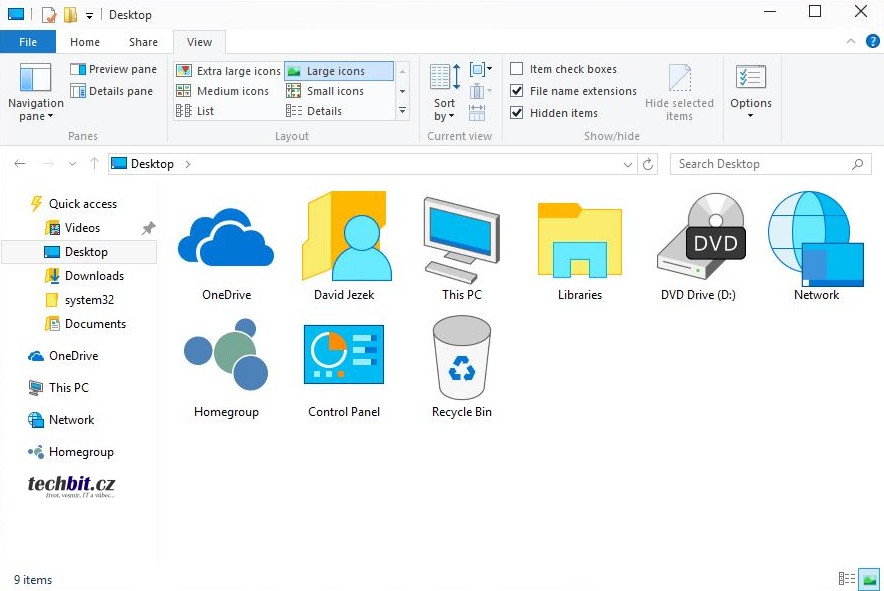Image resolution: width=884 pixels, height=591 pixels.
Task: Open the File menu tab
Action: click(28, 42)
